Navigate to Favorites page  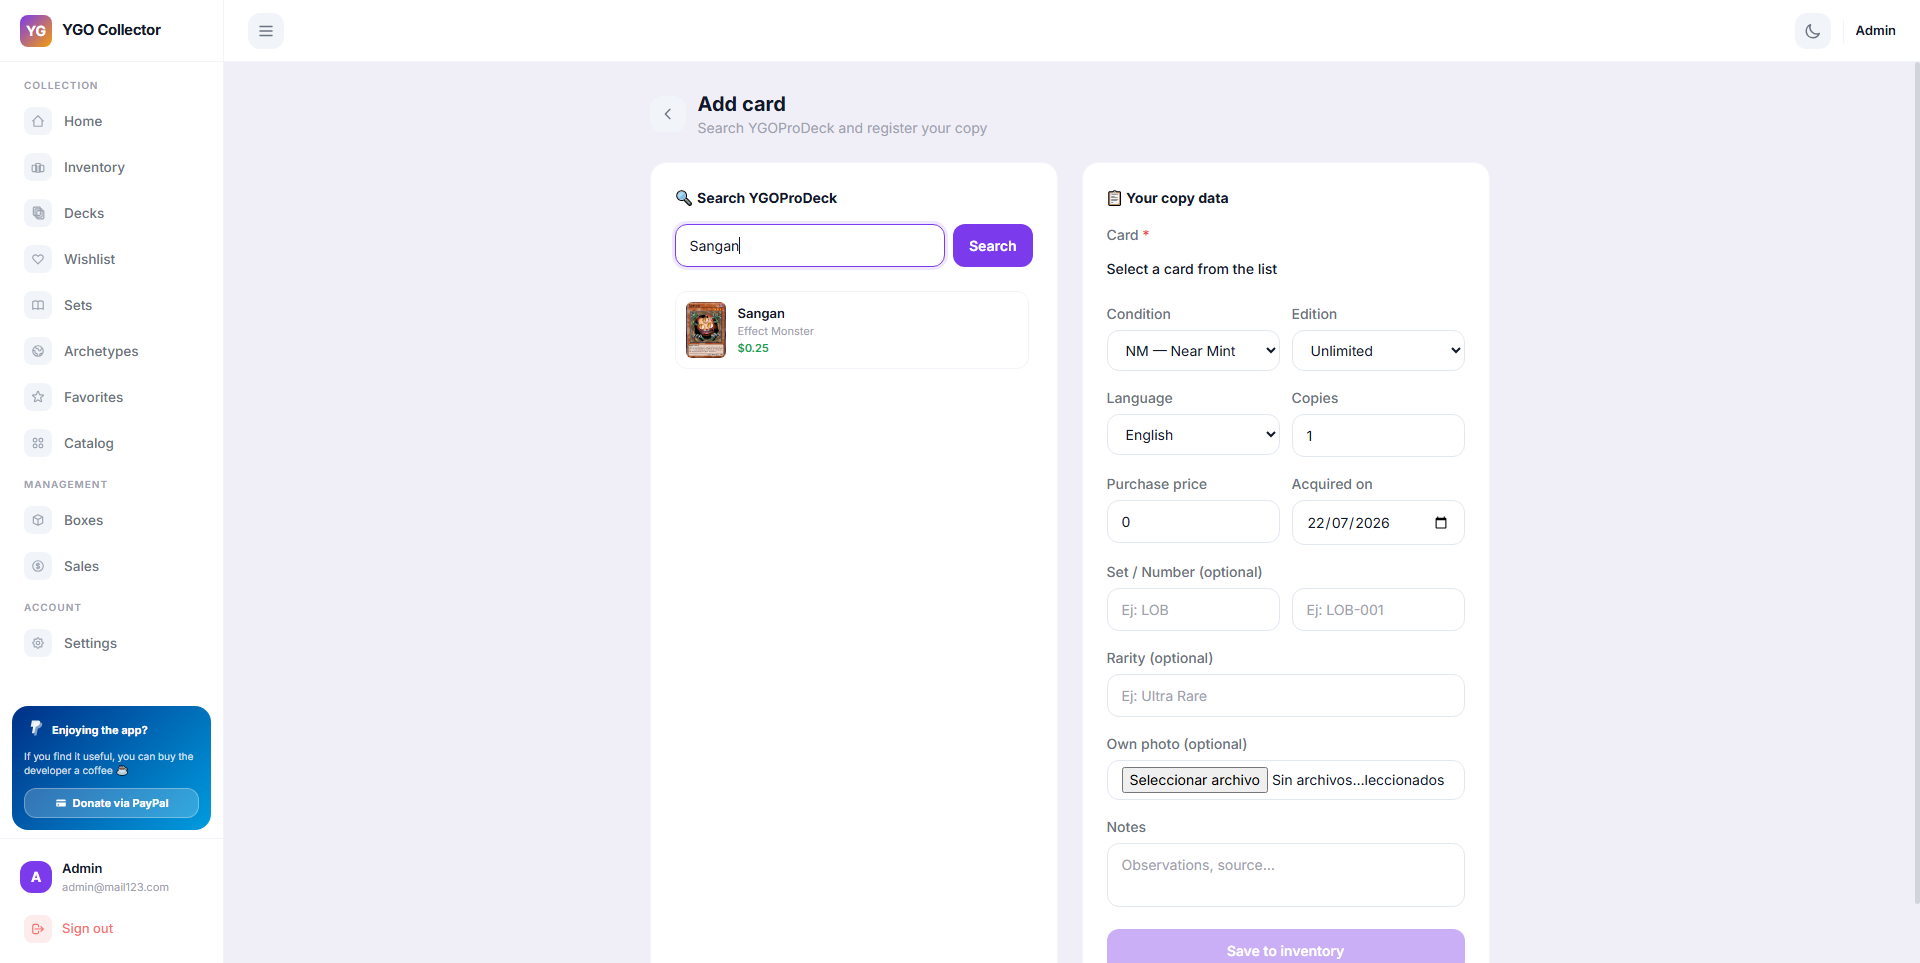click(111, 397)
